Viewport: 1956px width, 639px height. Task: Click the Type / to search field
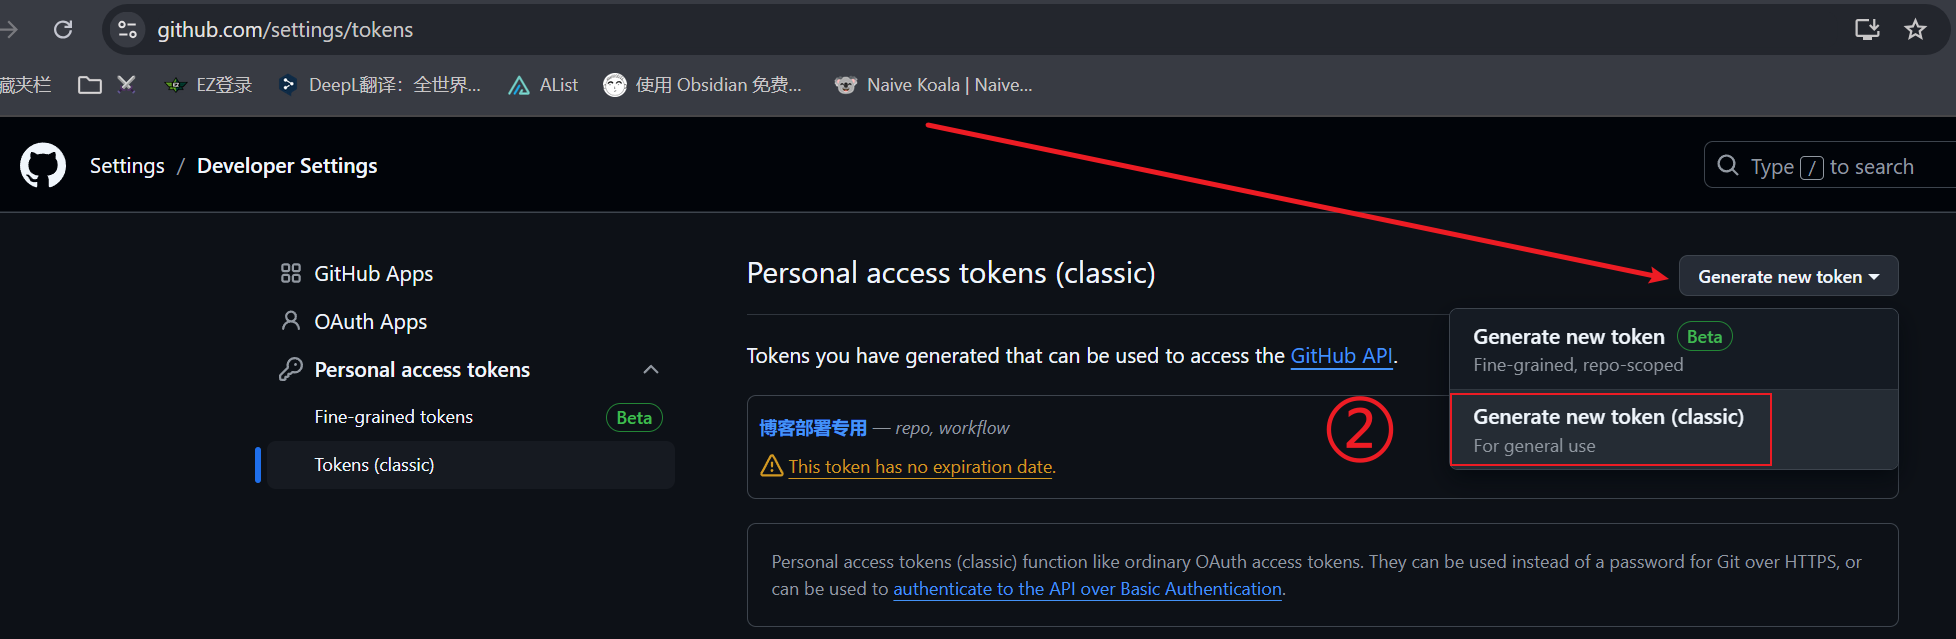(1832, 167)
